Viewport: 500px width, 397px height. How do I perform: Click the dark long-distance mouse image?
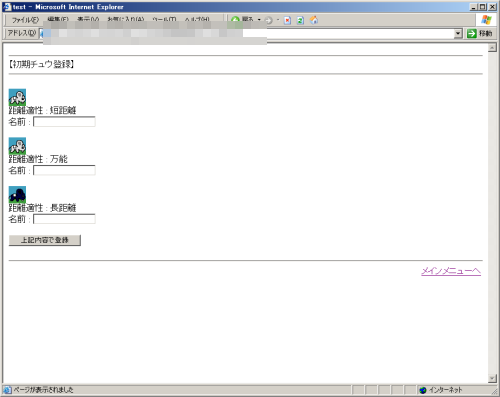17,194
